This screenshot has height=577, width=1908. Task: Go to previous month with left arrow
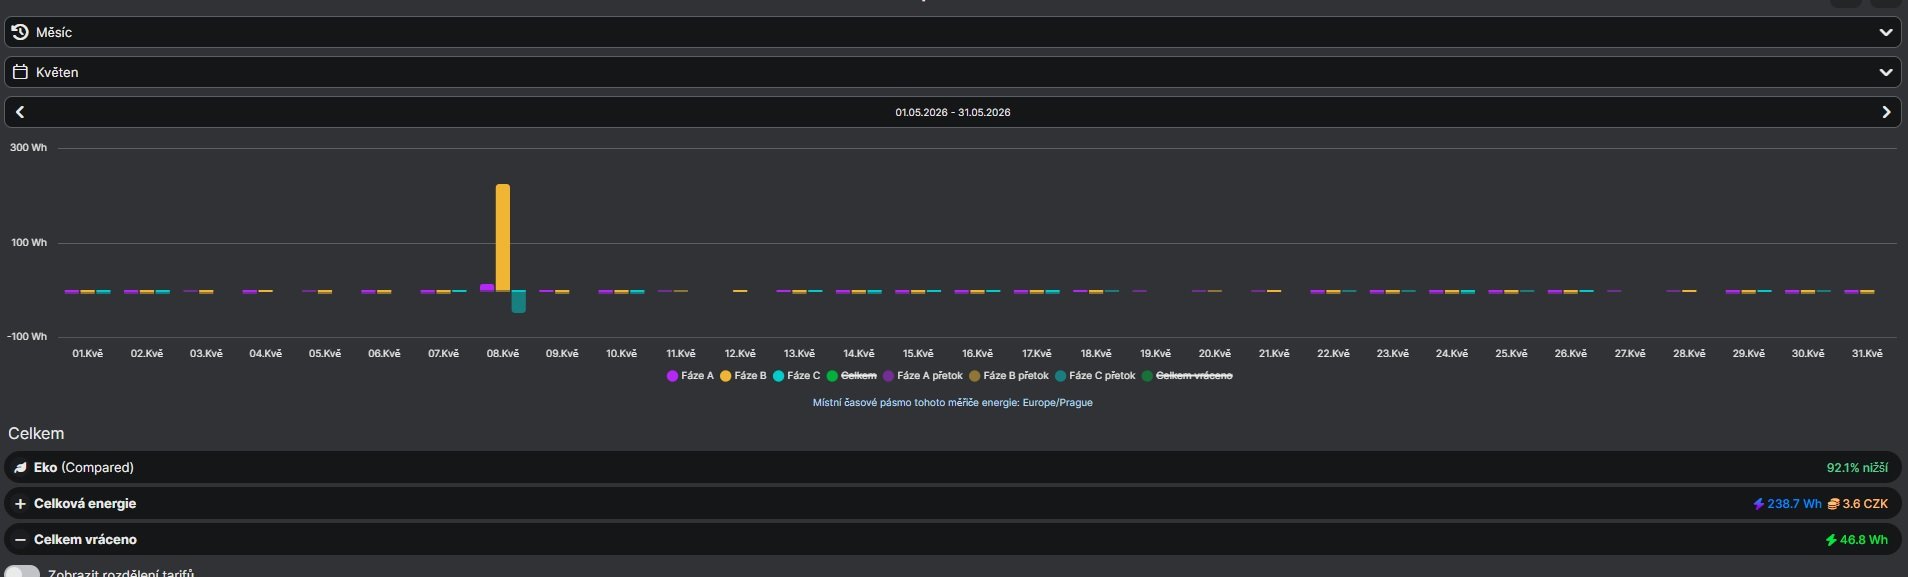coord(20,112)
